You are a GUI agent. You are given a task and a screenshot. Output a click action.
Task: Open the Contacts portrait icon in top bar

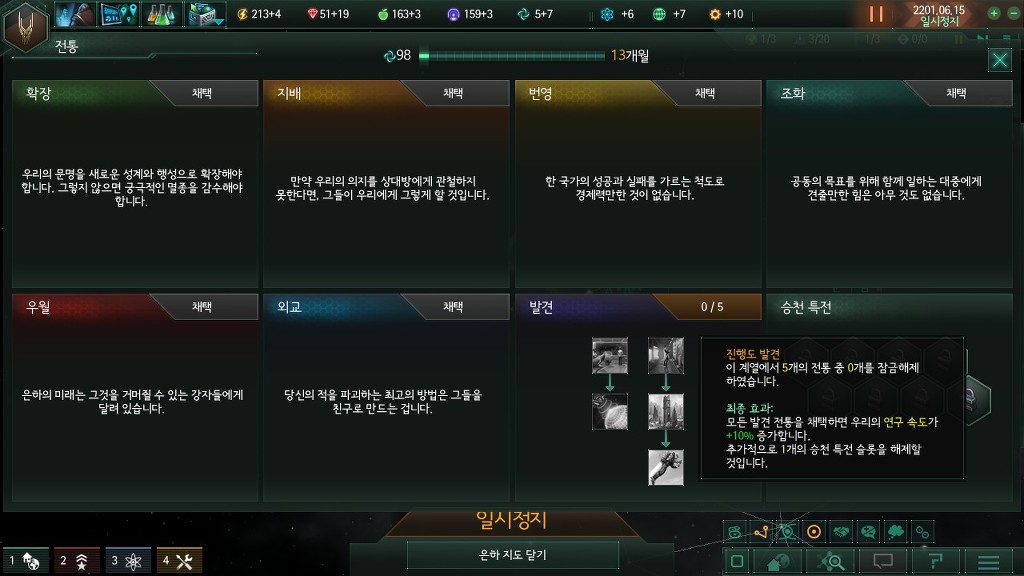(74, 14)
